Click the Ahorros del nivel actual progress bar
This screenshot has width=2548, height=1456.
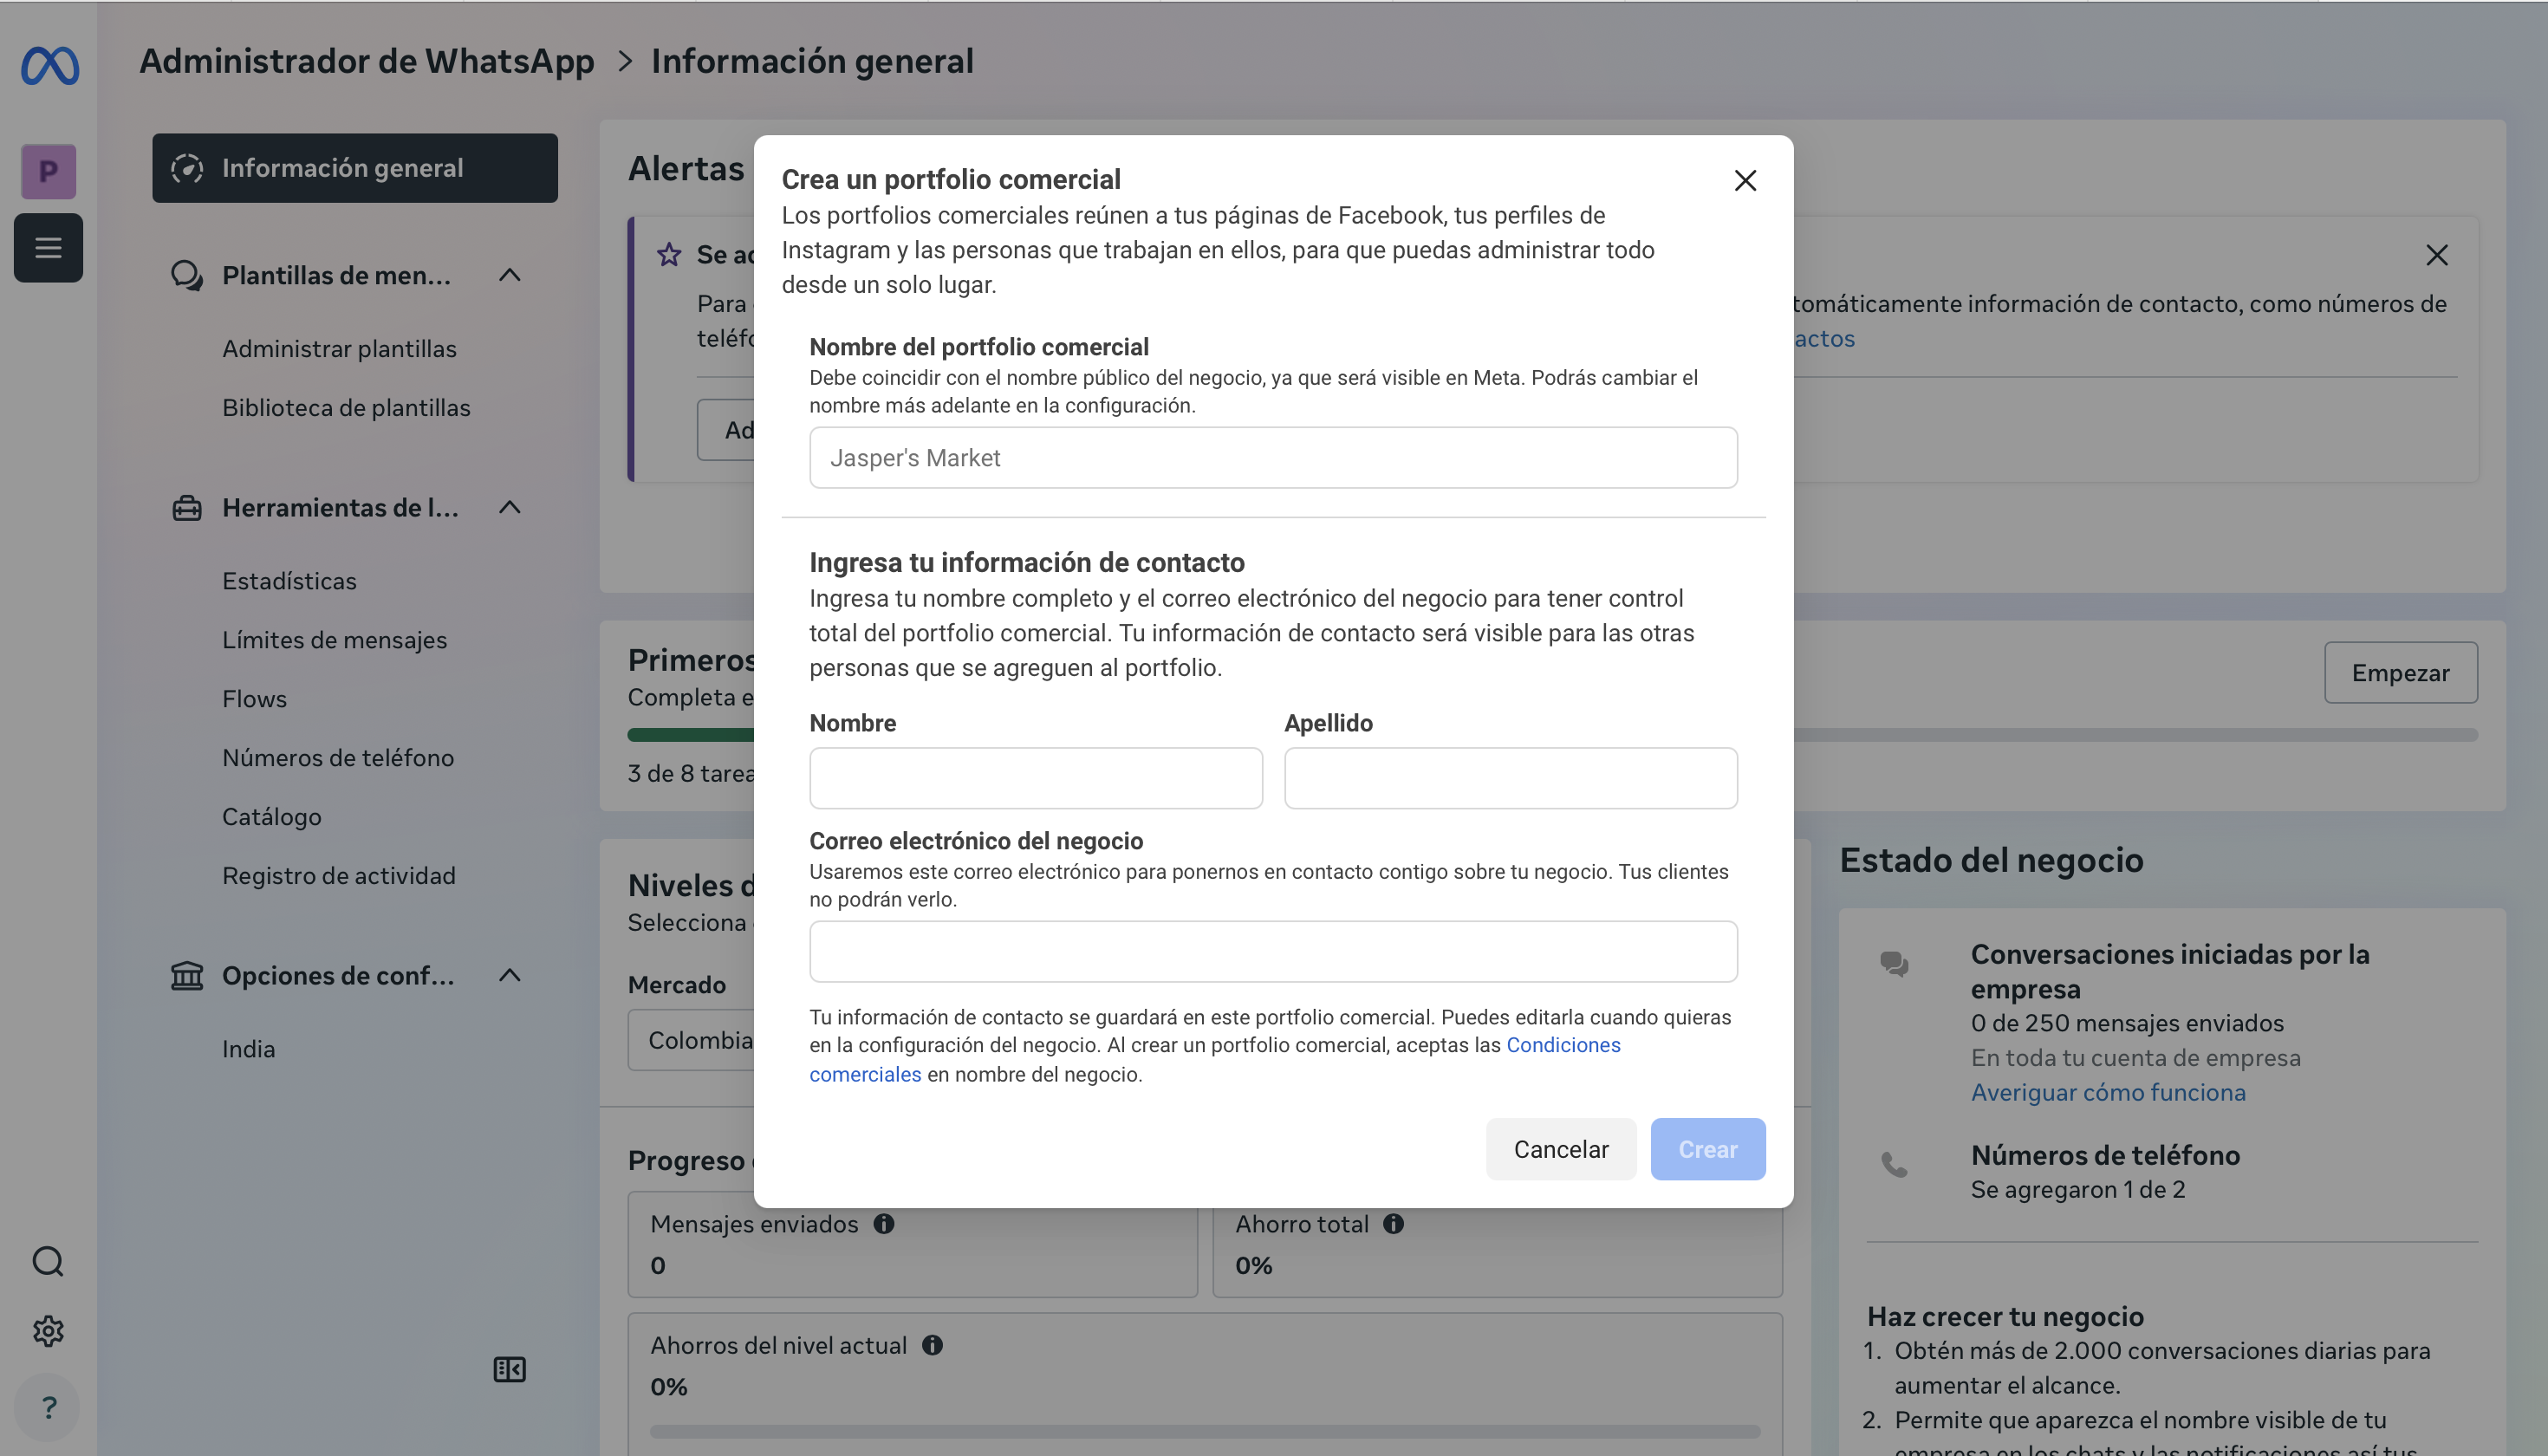click(1205, 1431)
